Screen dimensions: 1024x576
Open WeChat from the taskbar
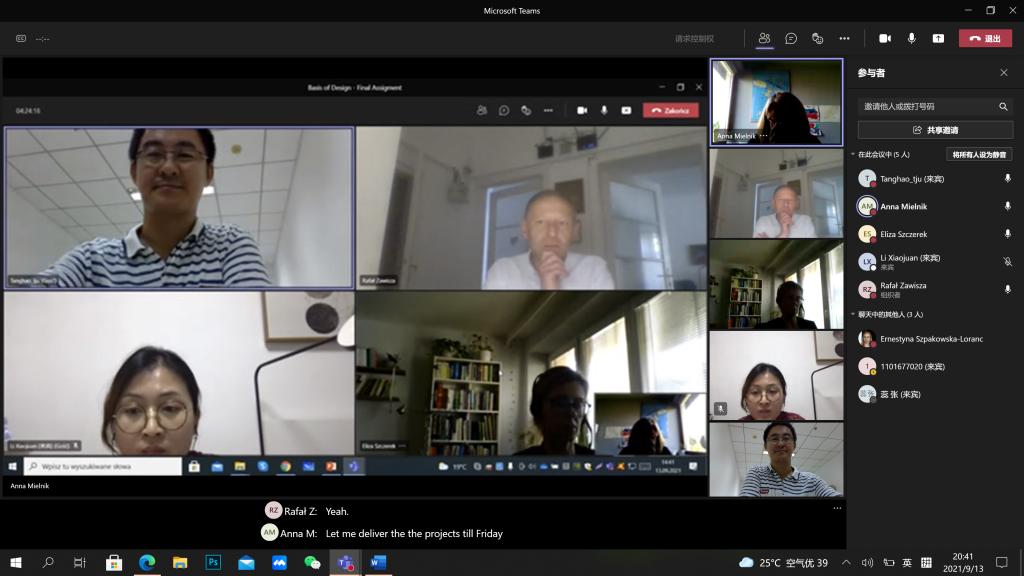pos(312,563)
